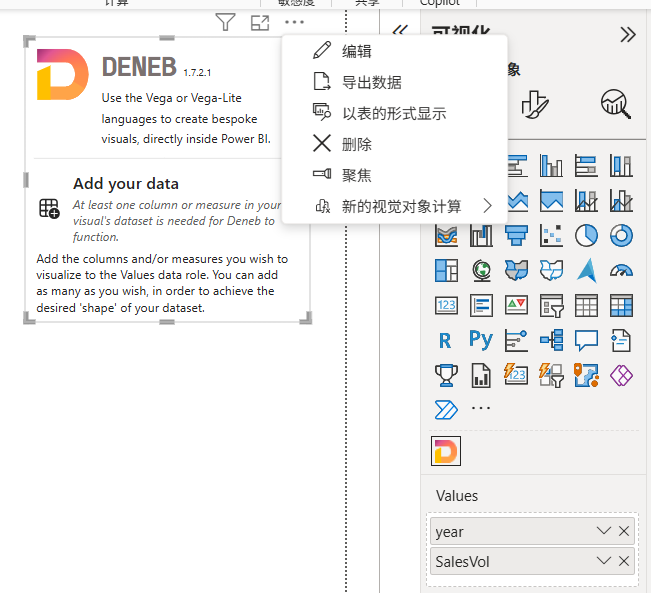Select the waterfall chart visual
This screenshot has height=593, width=651.
click(481, 235)
